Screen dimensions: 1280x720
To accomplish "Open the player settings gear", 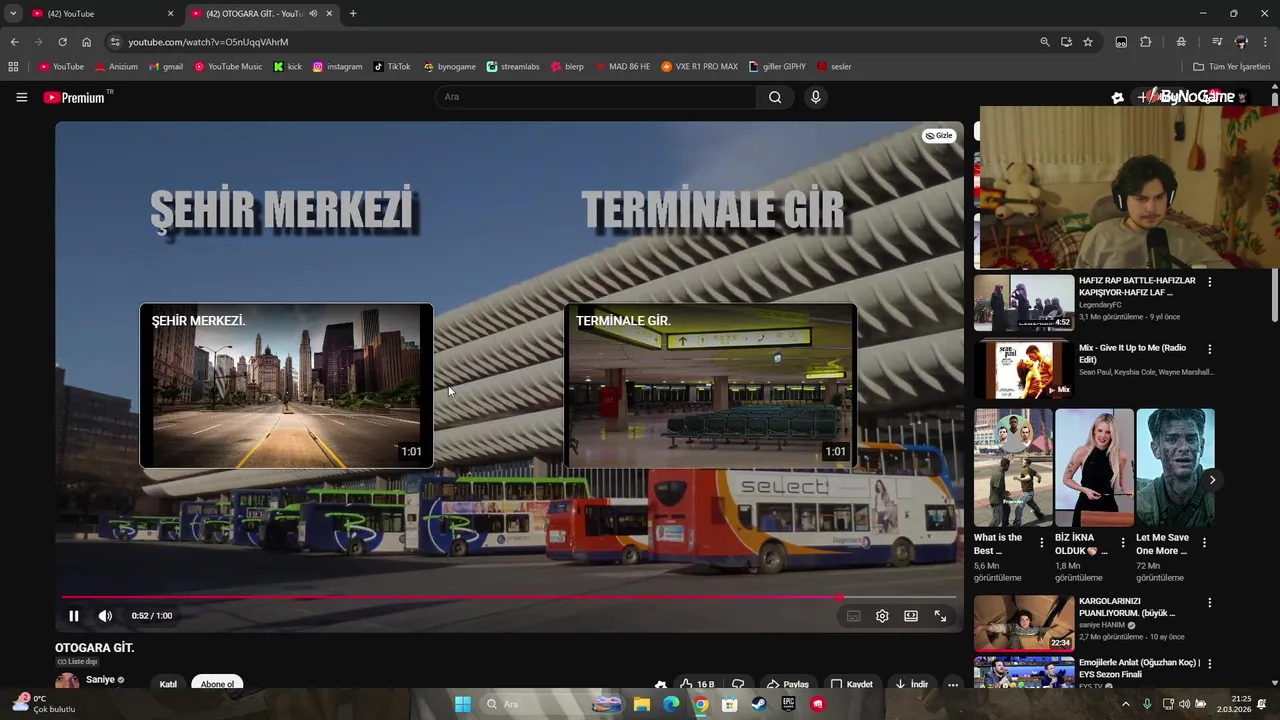I will pos(882,616).
